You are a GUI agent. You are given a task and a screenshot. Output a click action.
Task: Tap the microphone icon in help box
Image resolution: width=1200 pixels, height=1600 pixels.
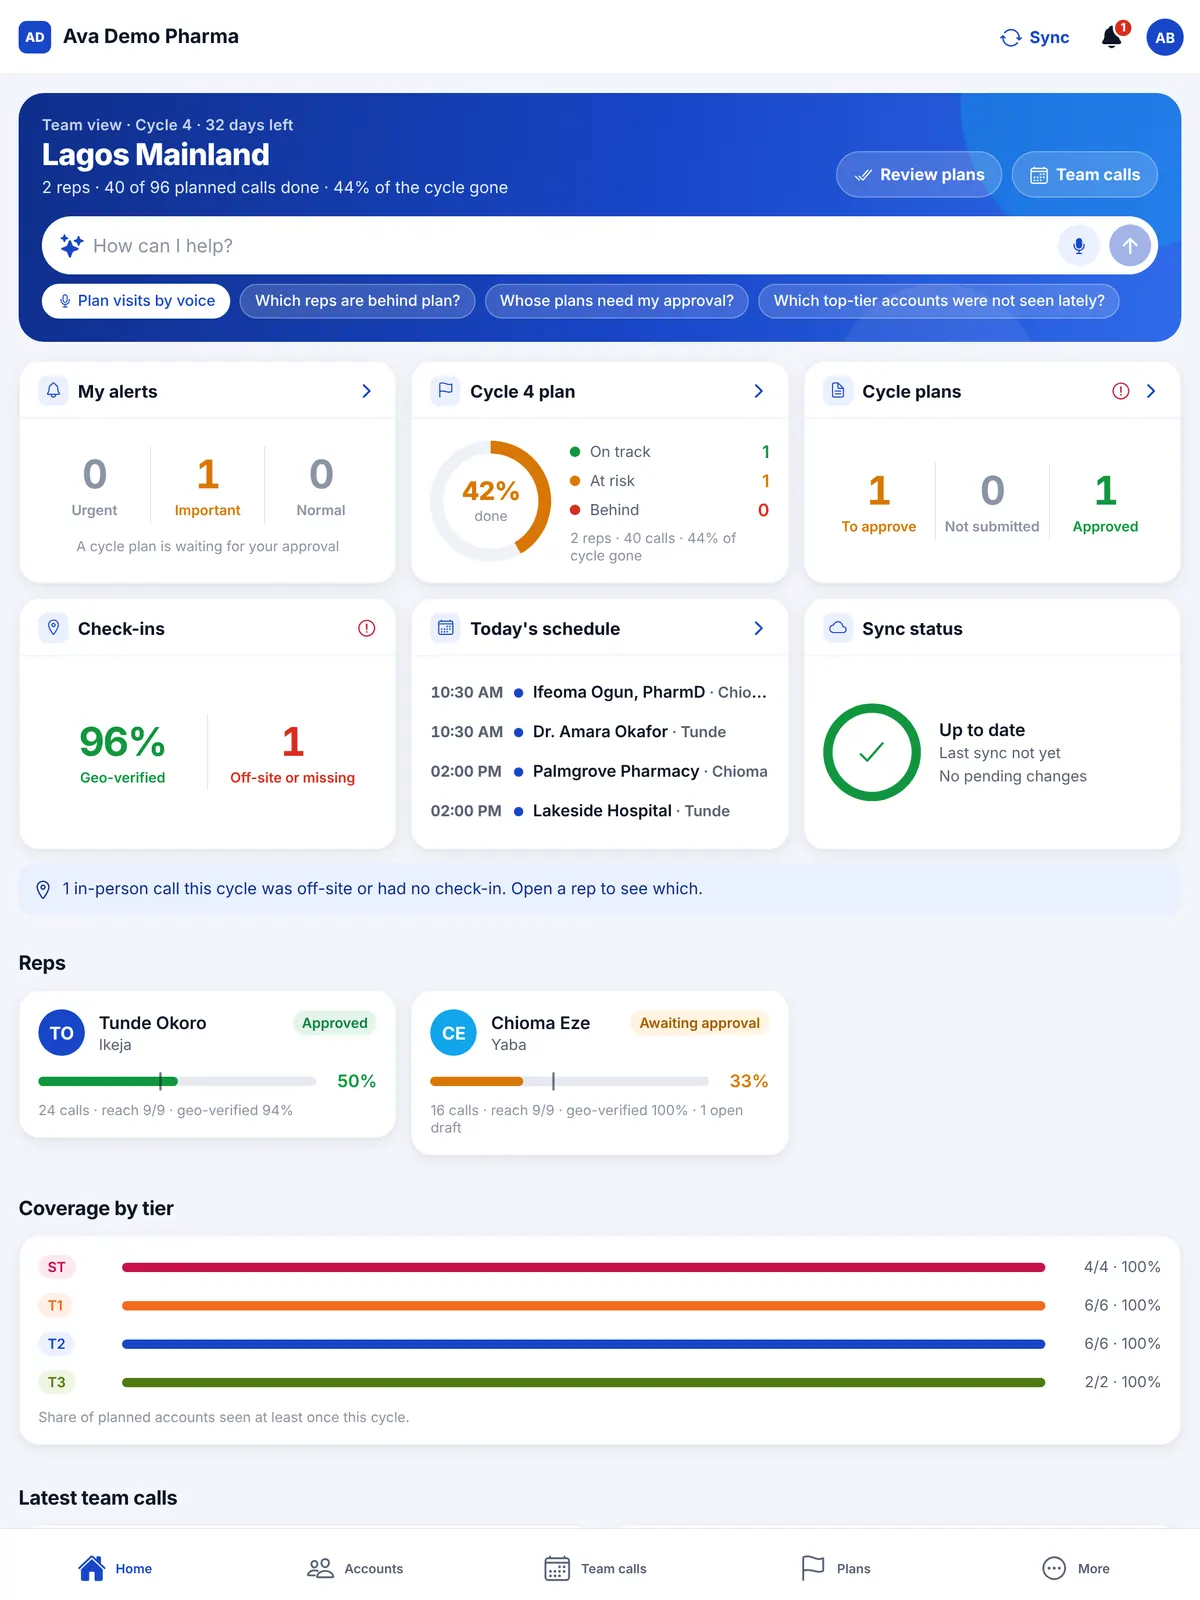(x=1079, y=246)
